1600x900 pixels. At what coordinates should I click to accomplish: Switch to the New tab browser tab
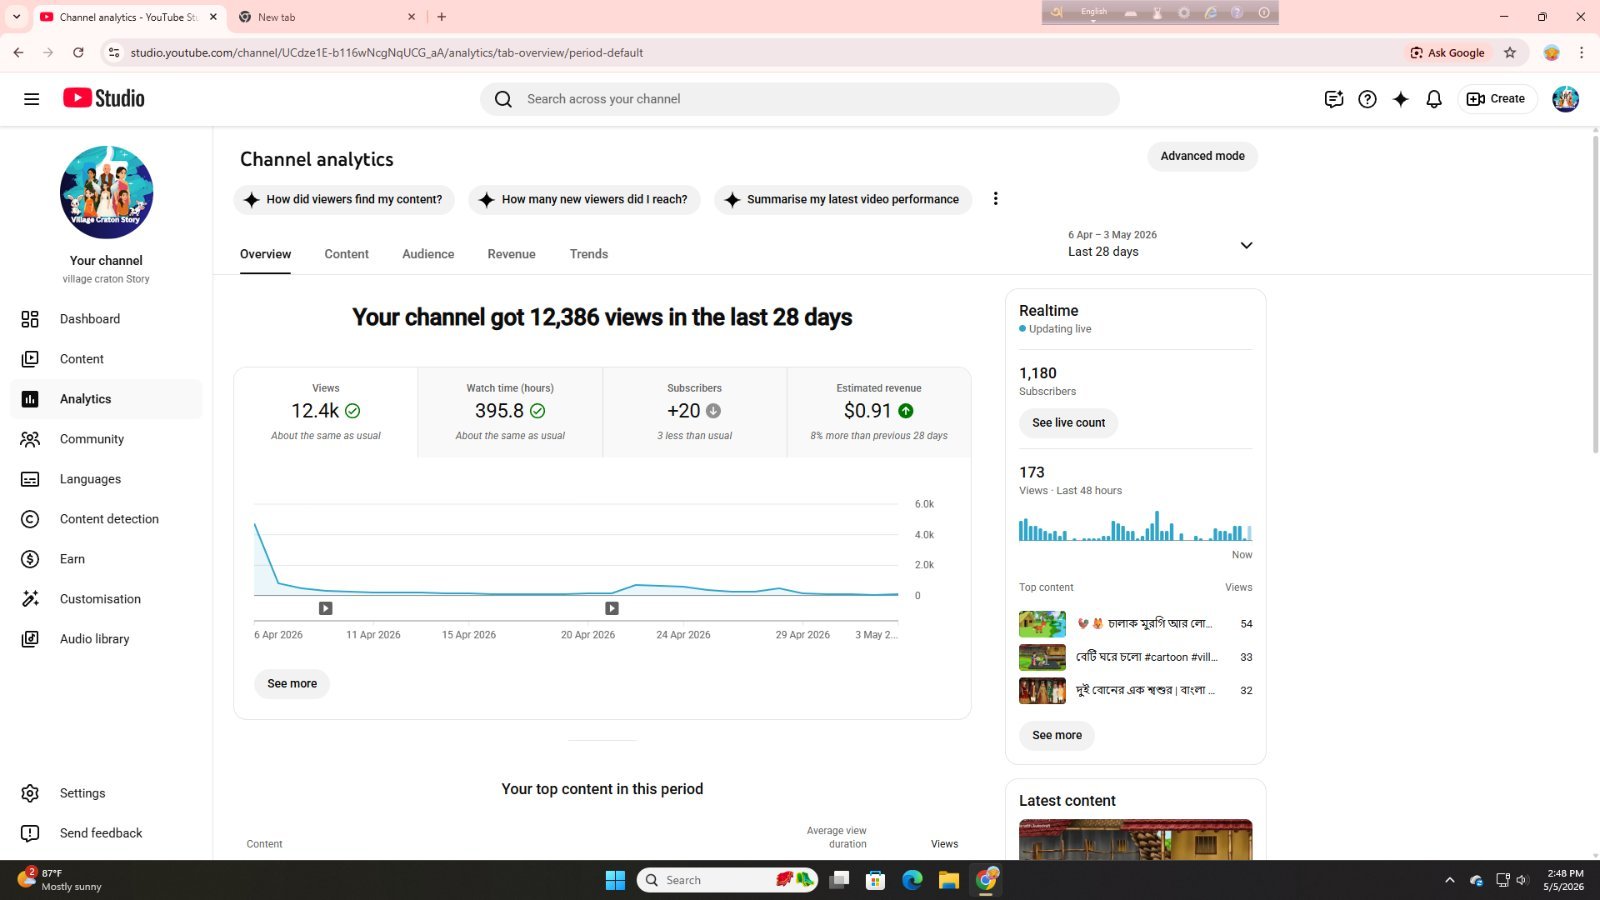pyautogui.click(x=327, y=17)
